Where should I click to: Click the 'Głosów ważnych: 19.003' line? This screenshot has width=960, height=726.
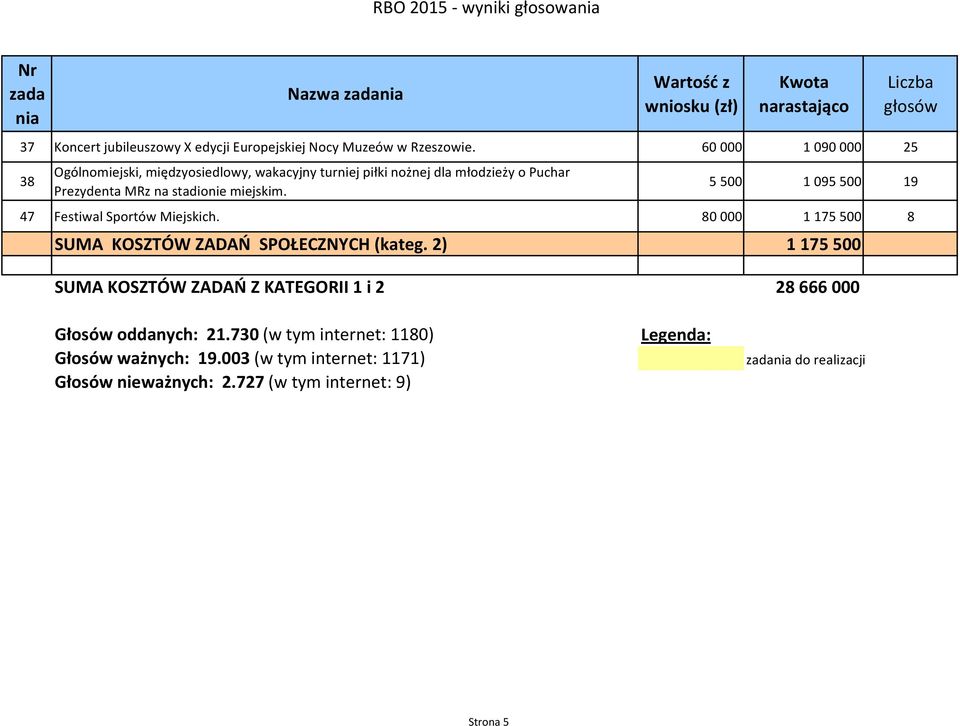tap(239, 358)
